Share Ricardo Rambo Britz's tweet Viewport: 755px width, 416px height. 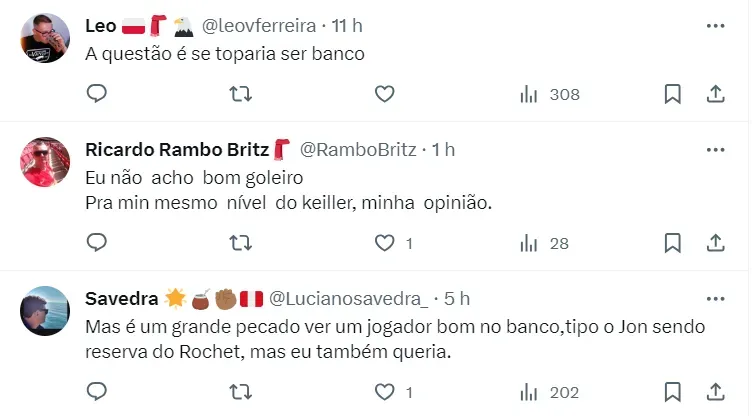tap(716, 242)
